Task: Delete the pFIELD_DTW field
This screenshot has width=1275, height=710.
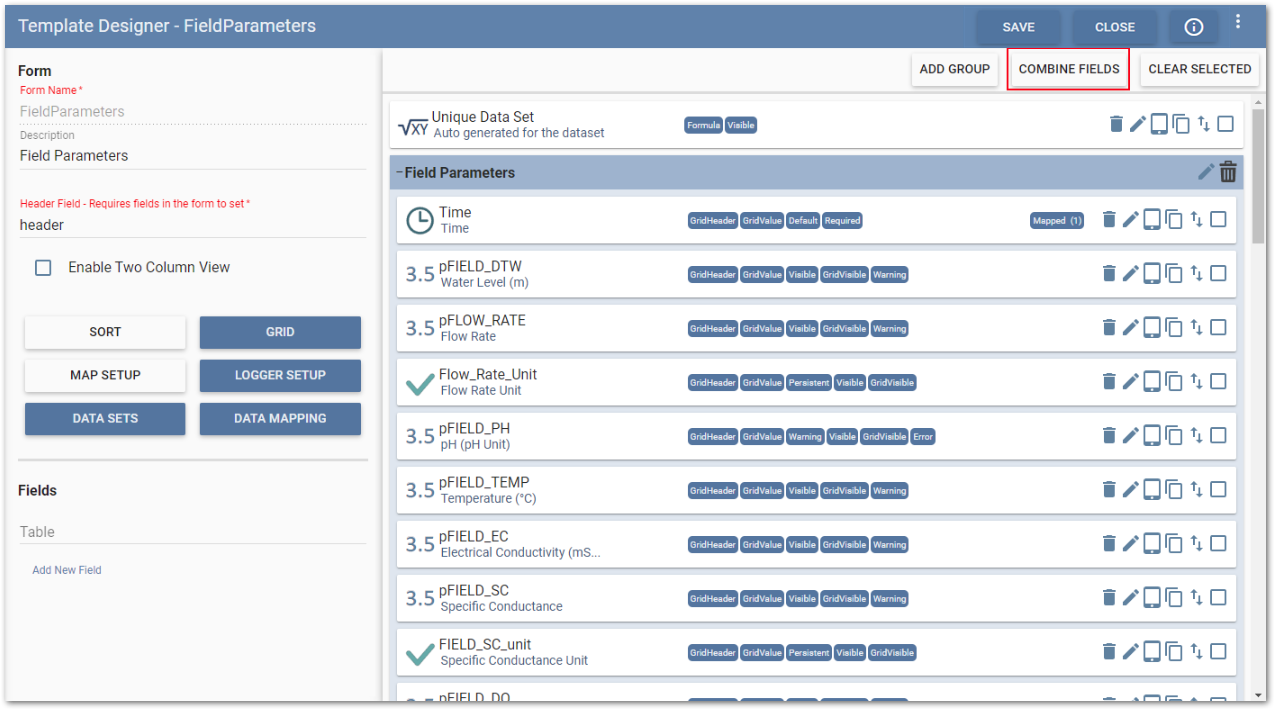Action: click(1109, 273)
